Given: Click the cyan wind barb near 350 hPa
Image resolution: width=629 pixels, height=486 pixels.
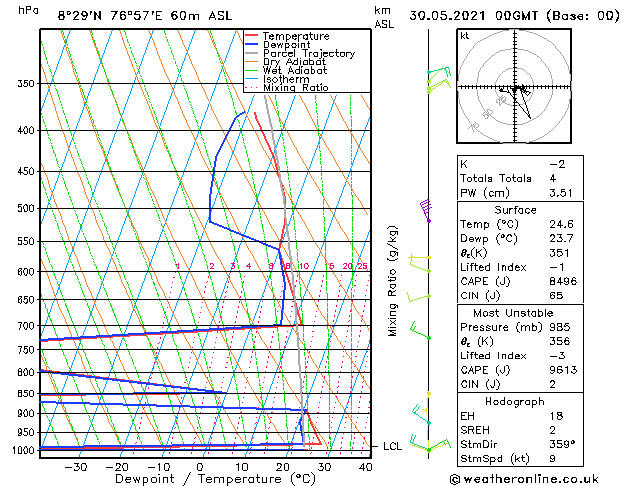Looking at the screenshot, I should point(439,71).
